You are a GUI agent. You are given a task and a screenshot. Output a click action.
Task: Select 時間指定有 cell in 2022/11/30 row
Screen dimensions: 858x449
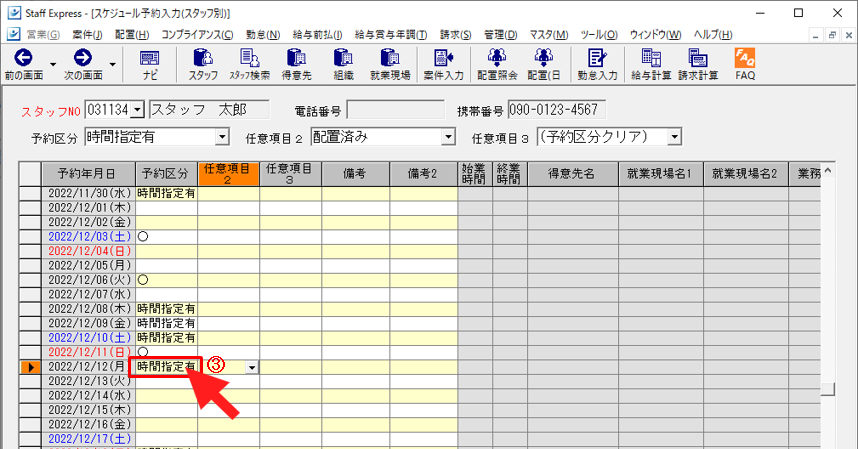coord(166,194)
